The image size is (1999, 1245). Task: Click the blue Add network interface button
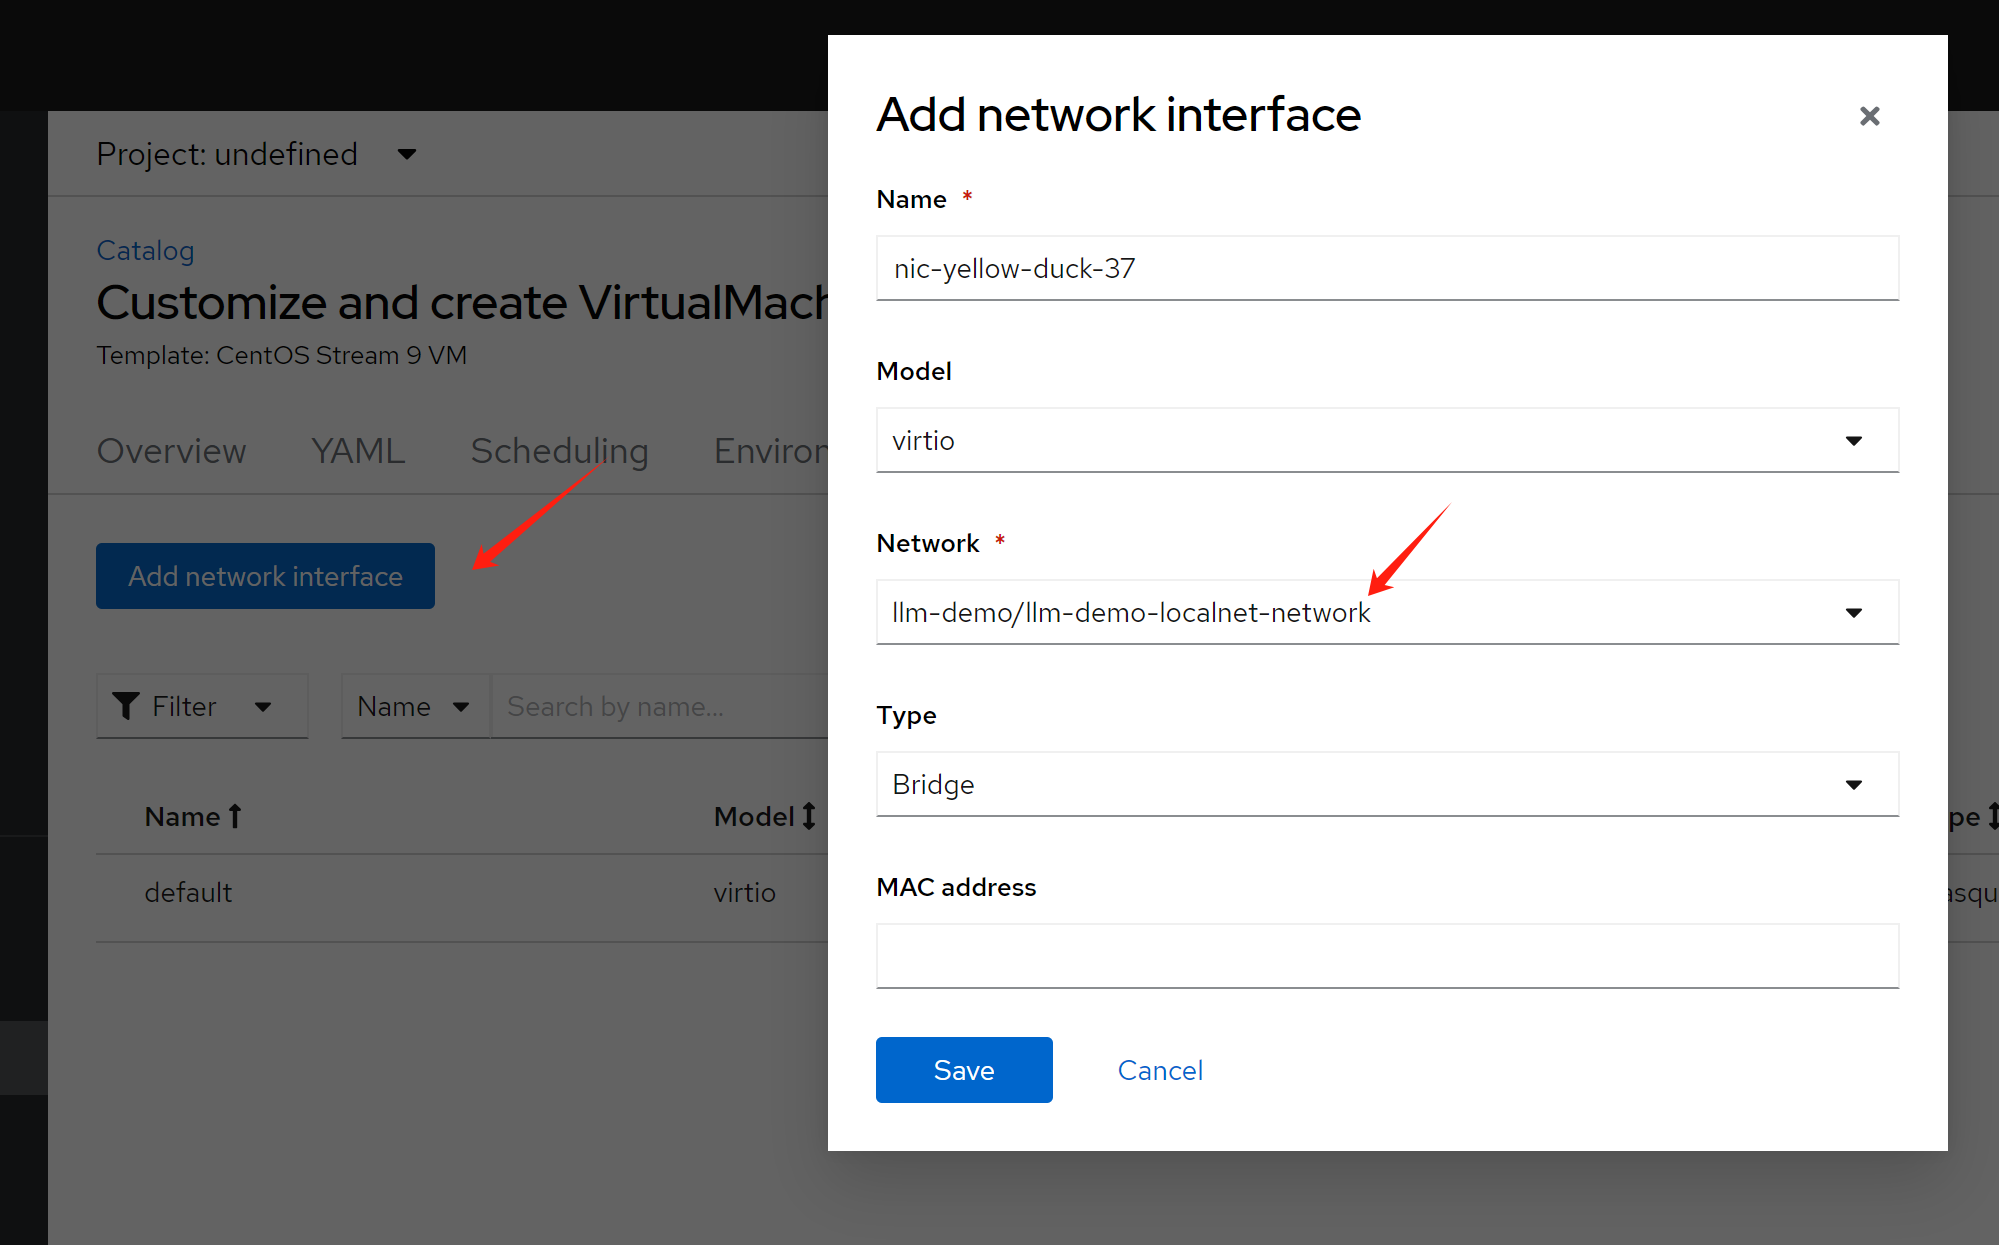click(x=265, y=576)
